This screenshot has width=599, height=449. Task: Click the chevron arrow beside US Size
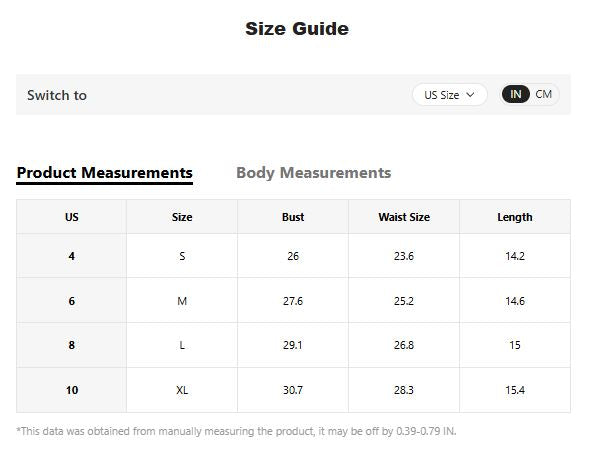pos(470,94)
